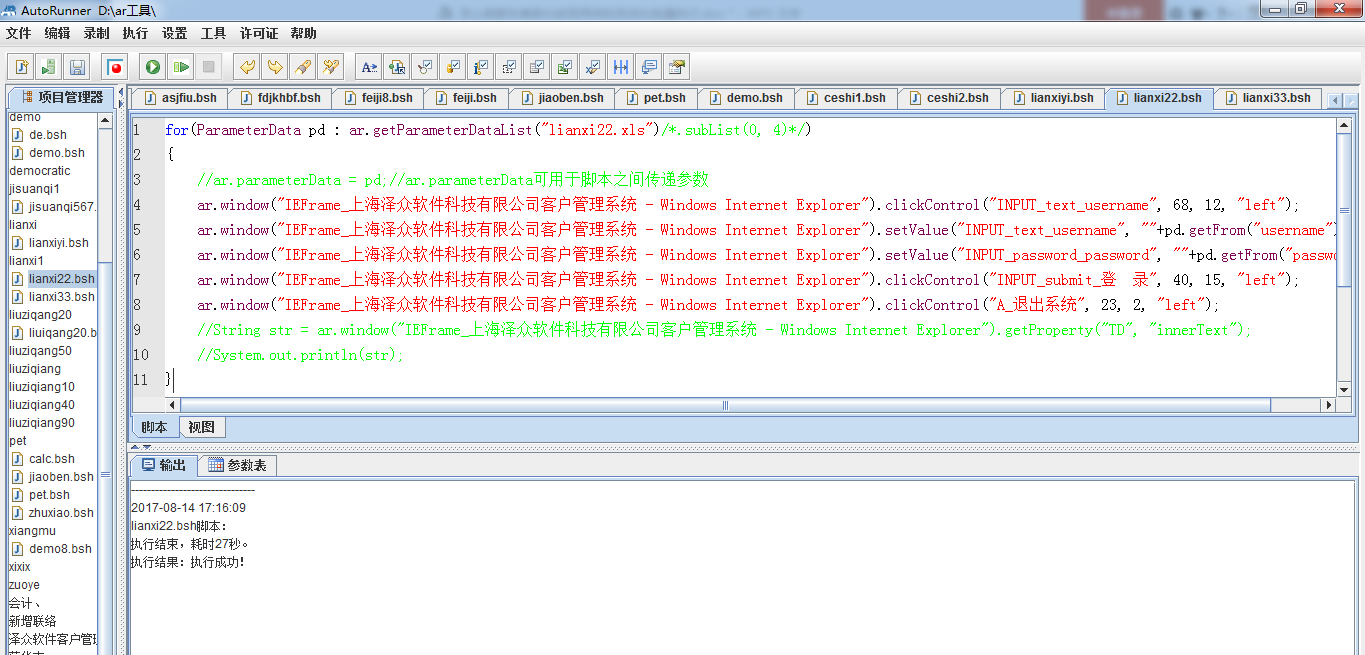This screenshot has width=1365, height=655.
Task: Select the 项目管理器 panel tab
Action: point(60,97)
